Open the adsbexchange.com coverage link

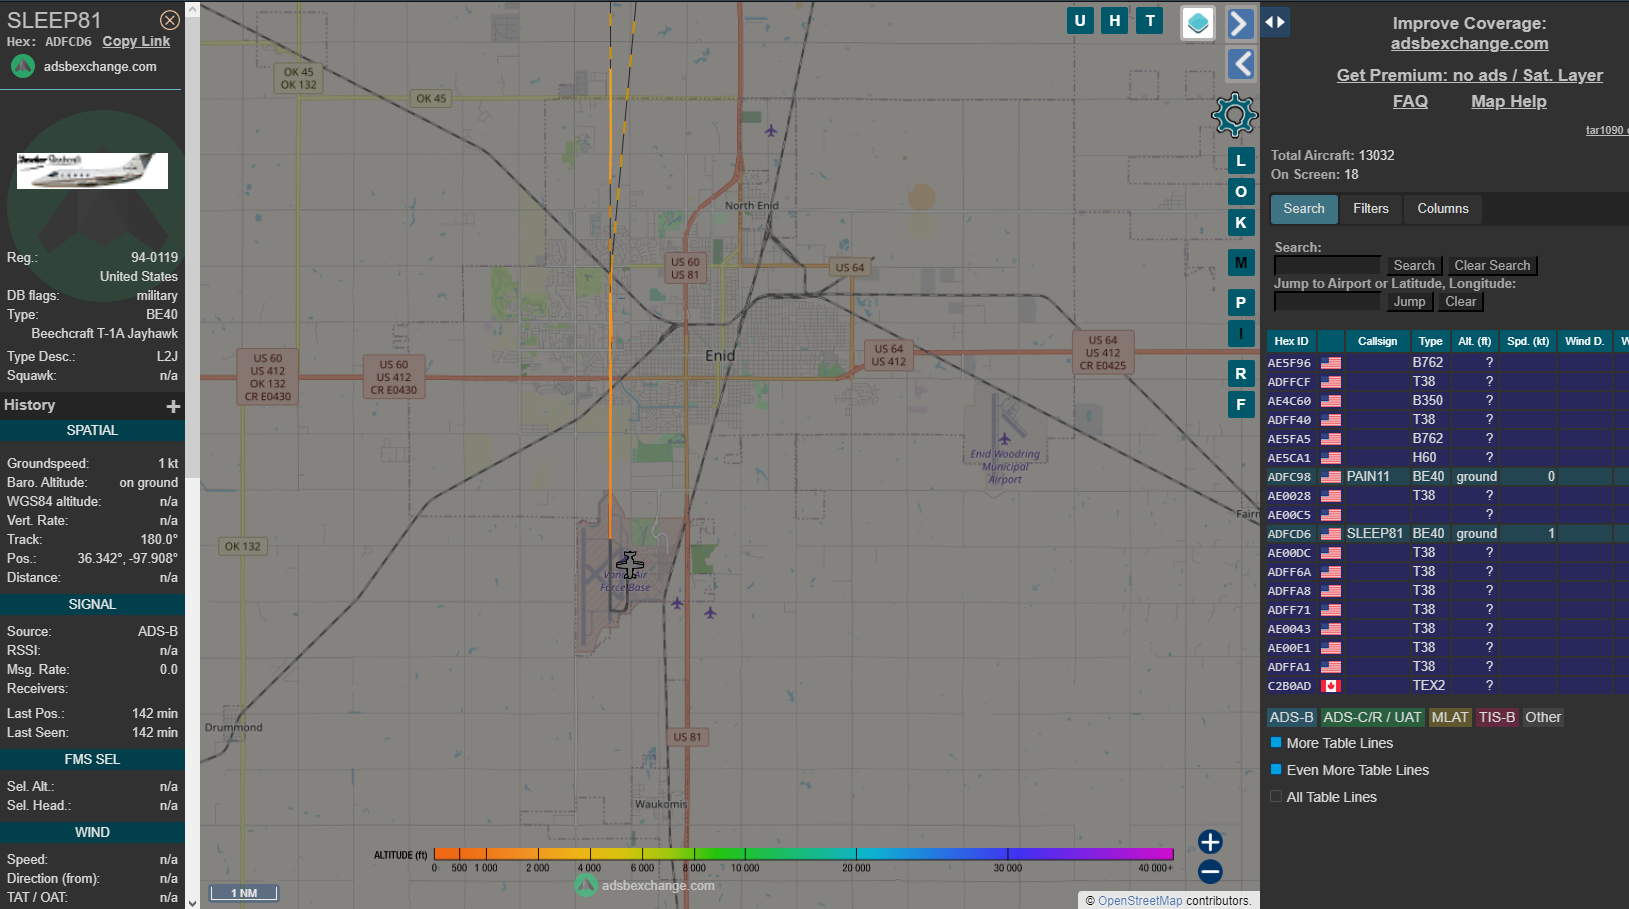click(x=1469, y=44)
